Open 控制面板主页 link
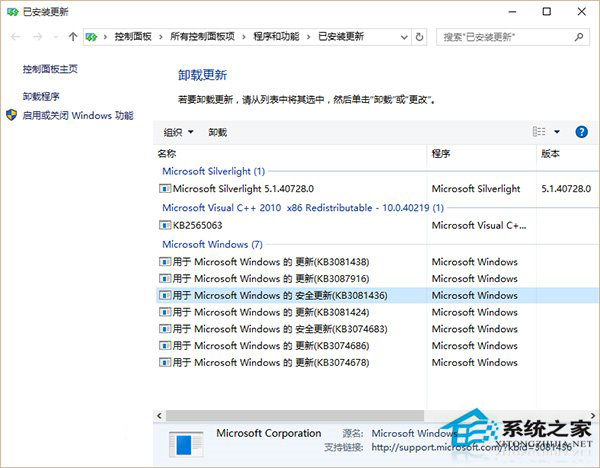The height and width of the screenshot is (468, 600). pos(50,69)
